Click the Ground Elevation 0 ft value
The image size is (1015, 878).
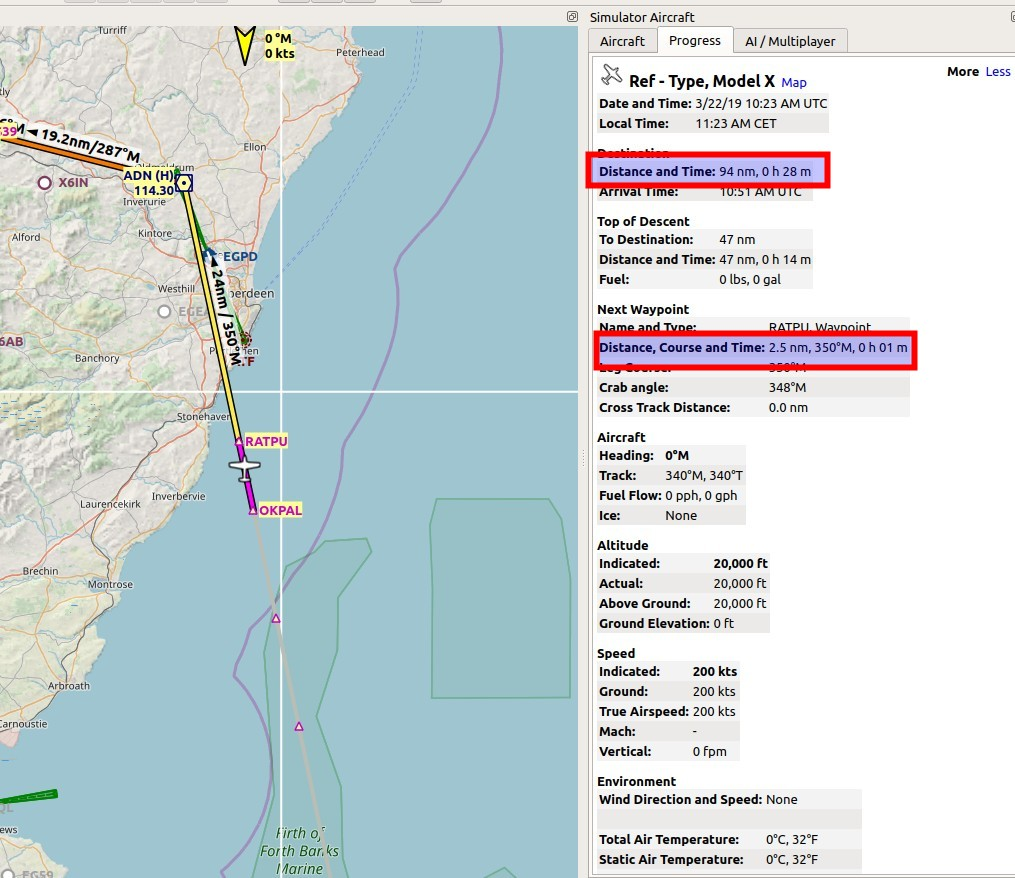(x=723, y=624)
